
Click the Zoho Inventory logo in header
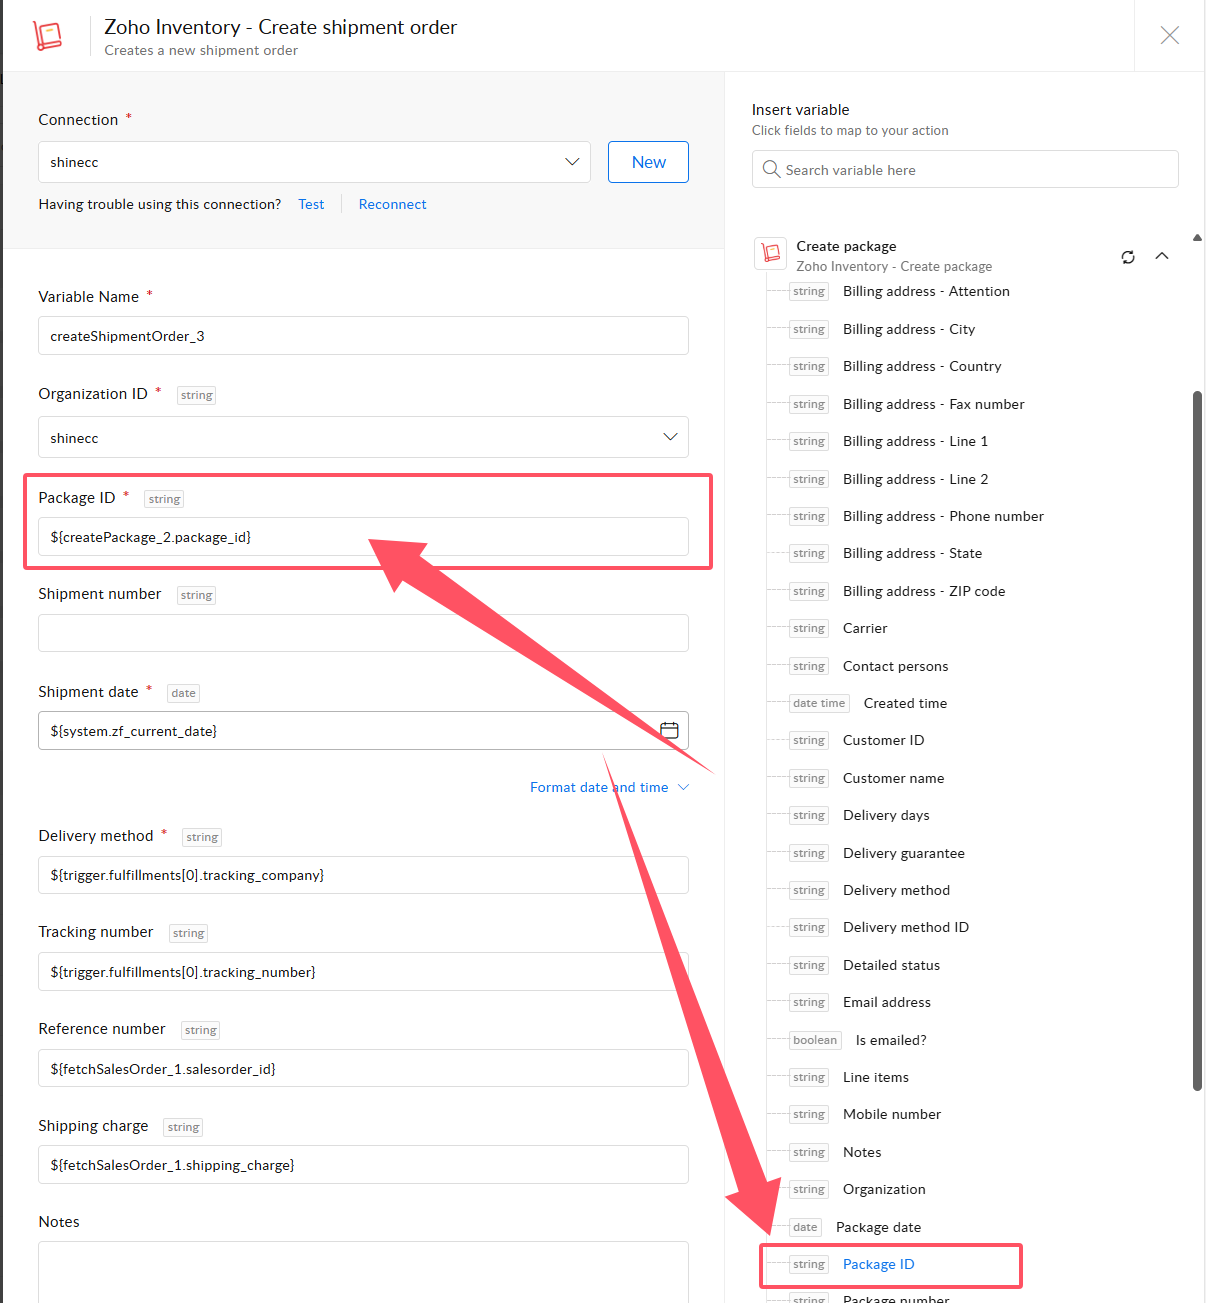point(47,35)
